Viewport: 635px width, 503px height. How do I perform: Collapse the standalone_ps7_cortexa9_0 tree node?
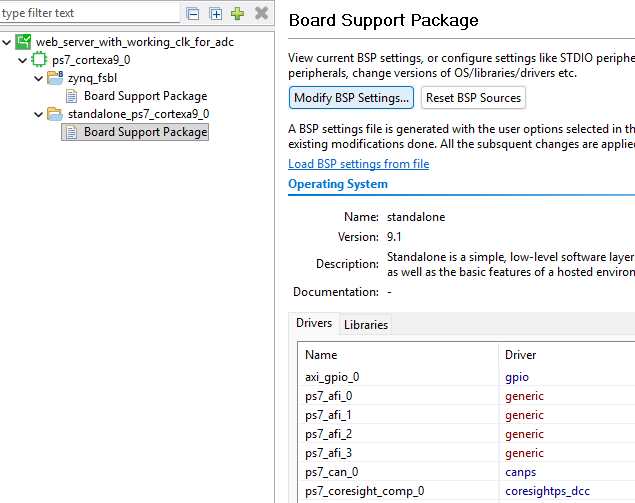[39, 114]
